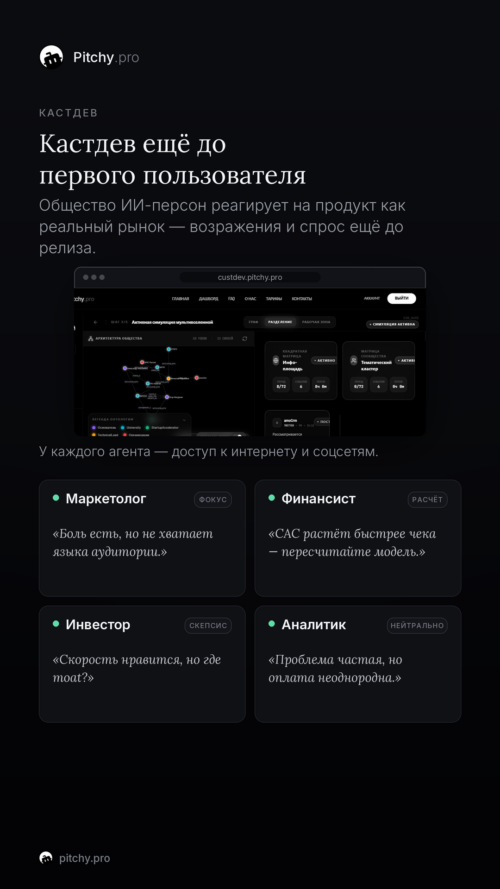Collapse the ЛЕГЕНДА ОНТОЛОГИИ chevron

coord(184,420)
